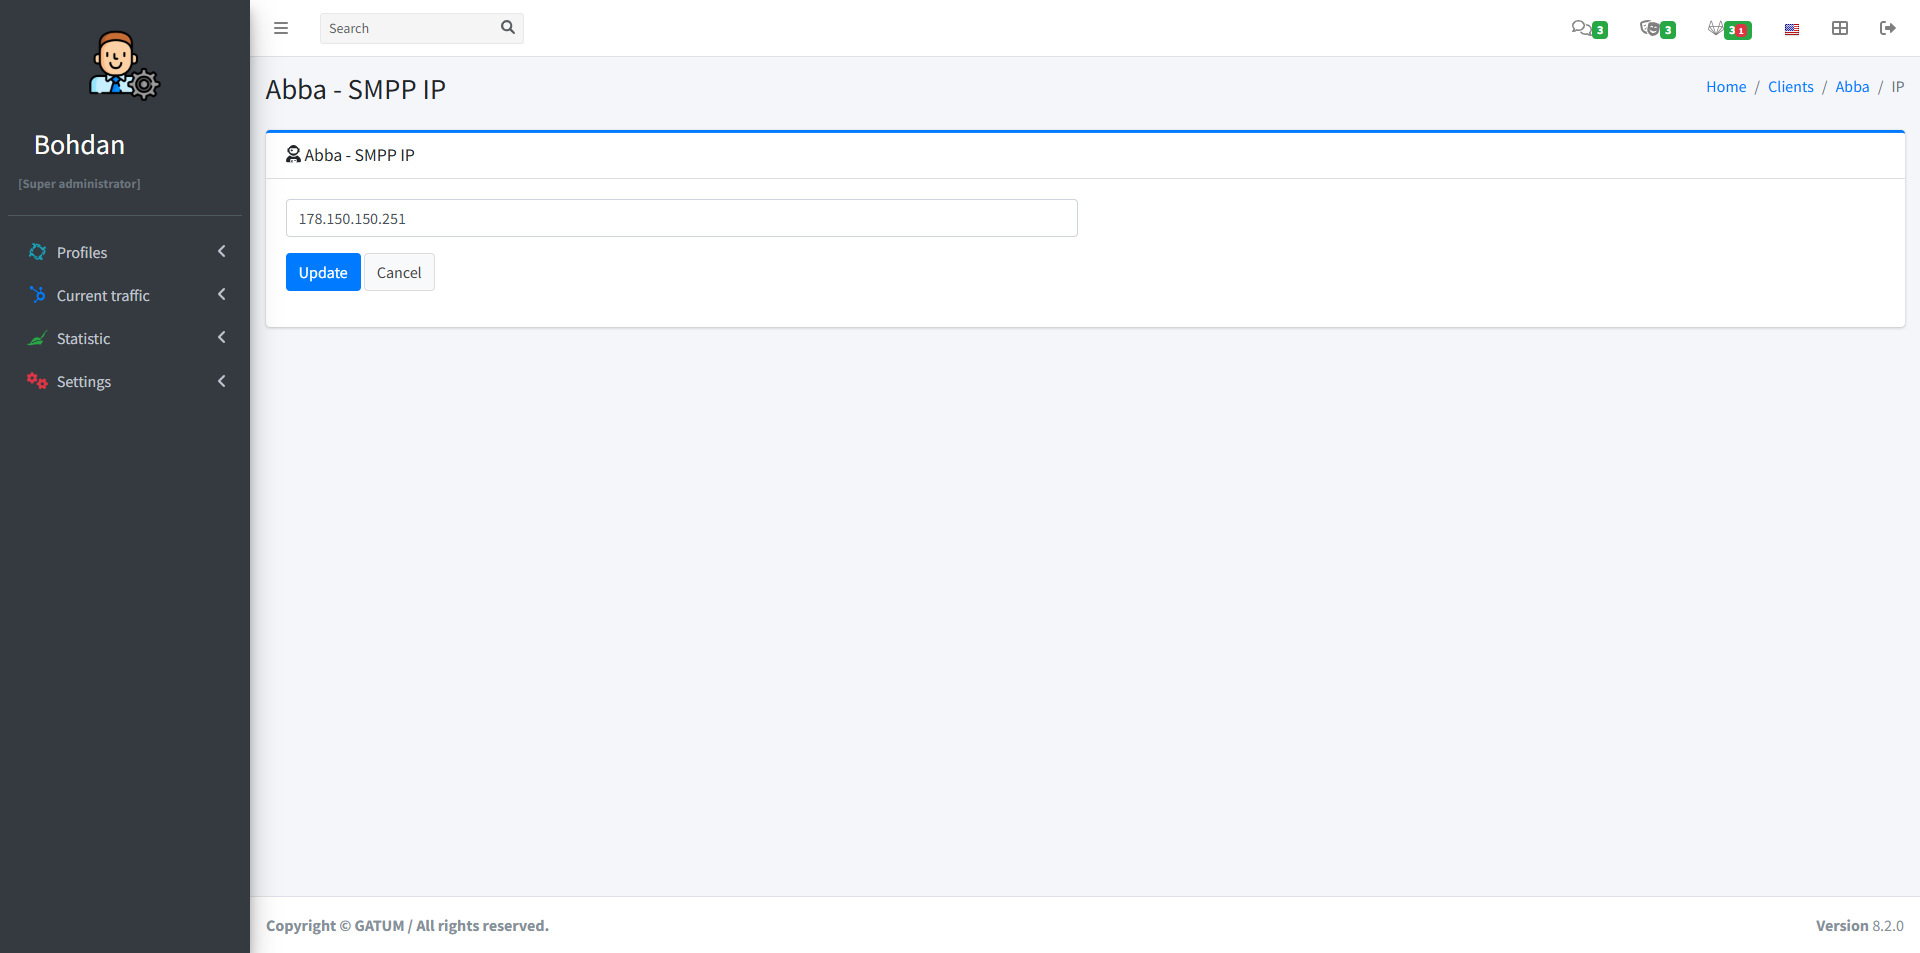Focus the SMPP IP address field
The width and height of the screenshot is (1920, 953).
681,218
